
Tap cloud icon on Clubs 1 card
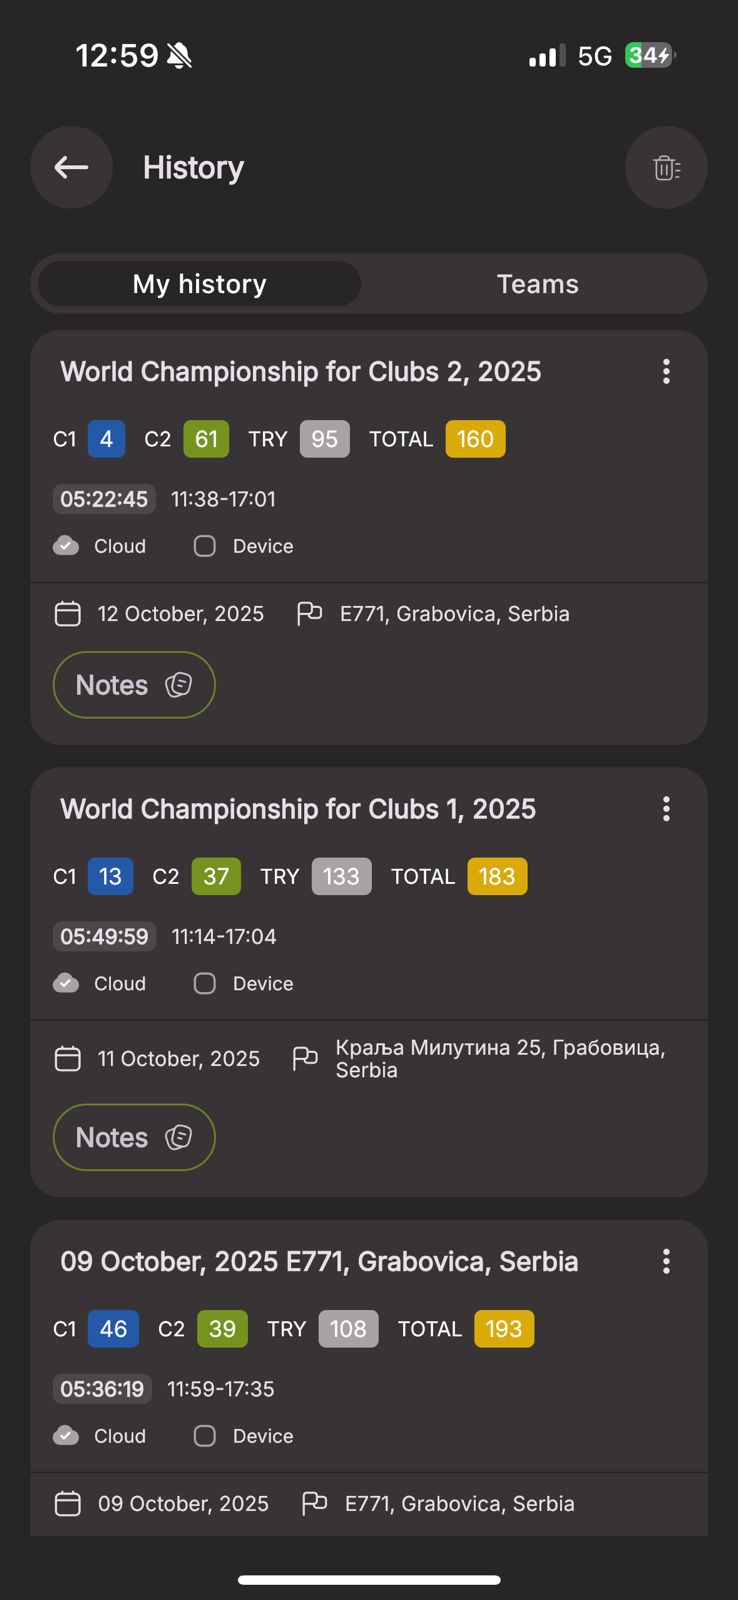66,984
